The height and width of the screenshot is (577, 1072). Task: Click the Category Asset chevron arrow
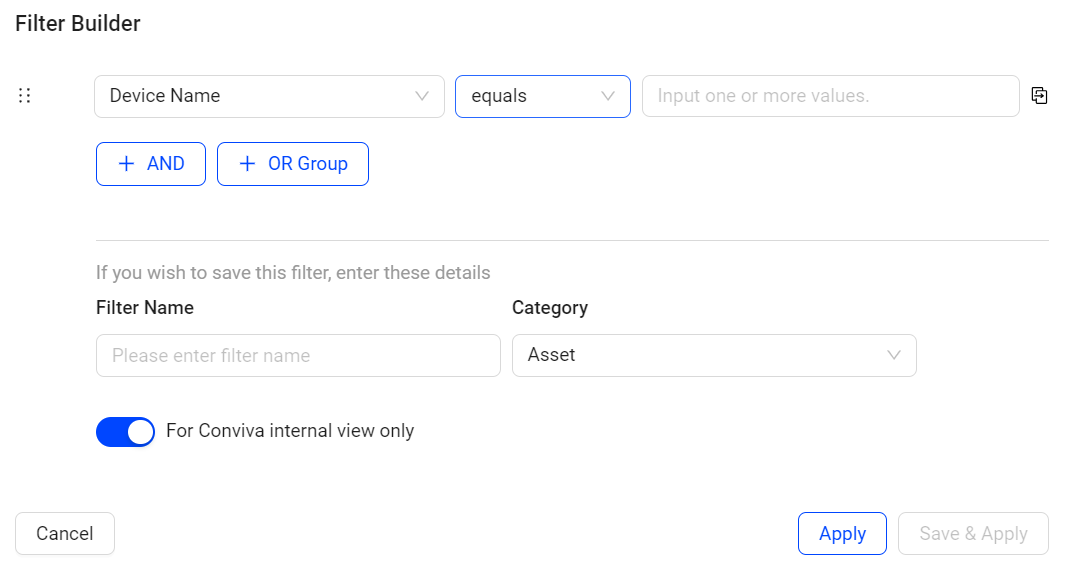(894, 355)
